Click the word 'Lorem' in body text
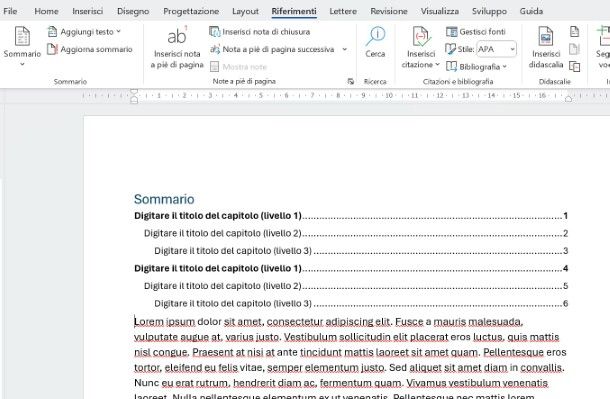Image resolution: width=610 pixels, height=399 pixels. tap(148, 322)
